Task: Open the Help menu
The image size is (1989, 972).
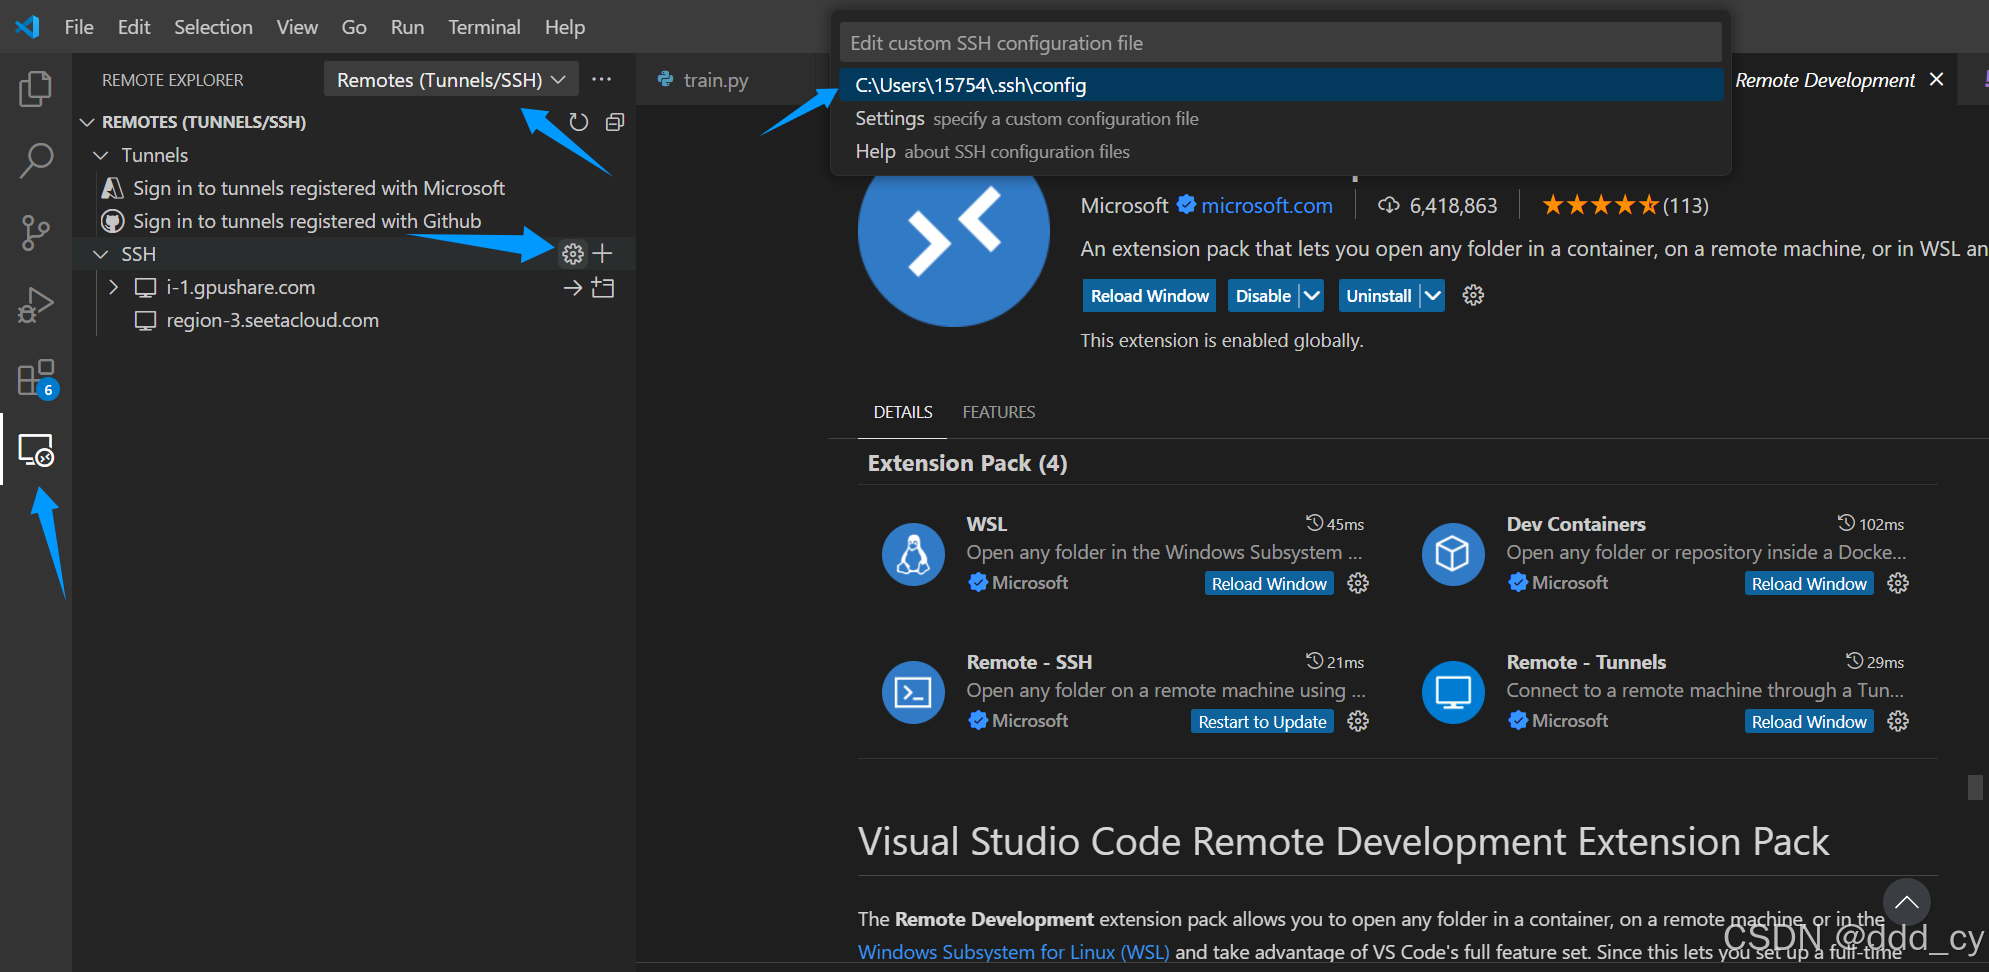Action: click(565, 27)
